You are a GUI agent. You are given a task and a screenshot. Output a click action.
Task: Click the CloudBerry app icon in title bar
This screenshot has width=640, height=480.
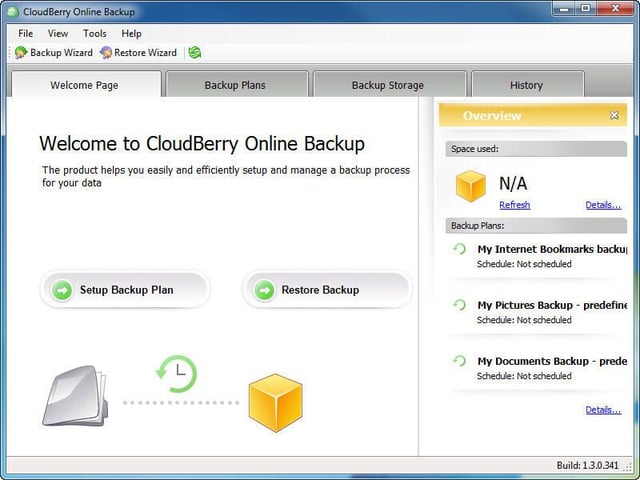tap(13, 11)
